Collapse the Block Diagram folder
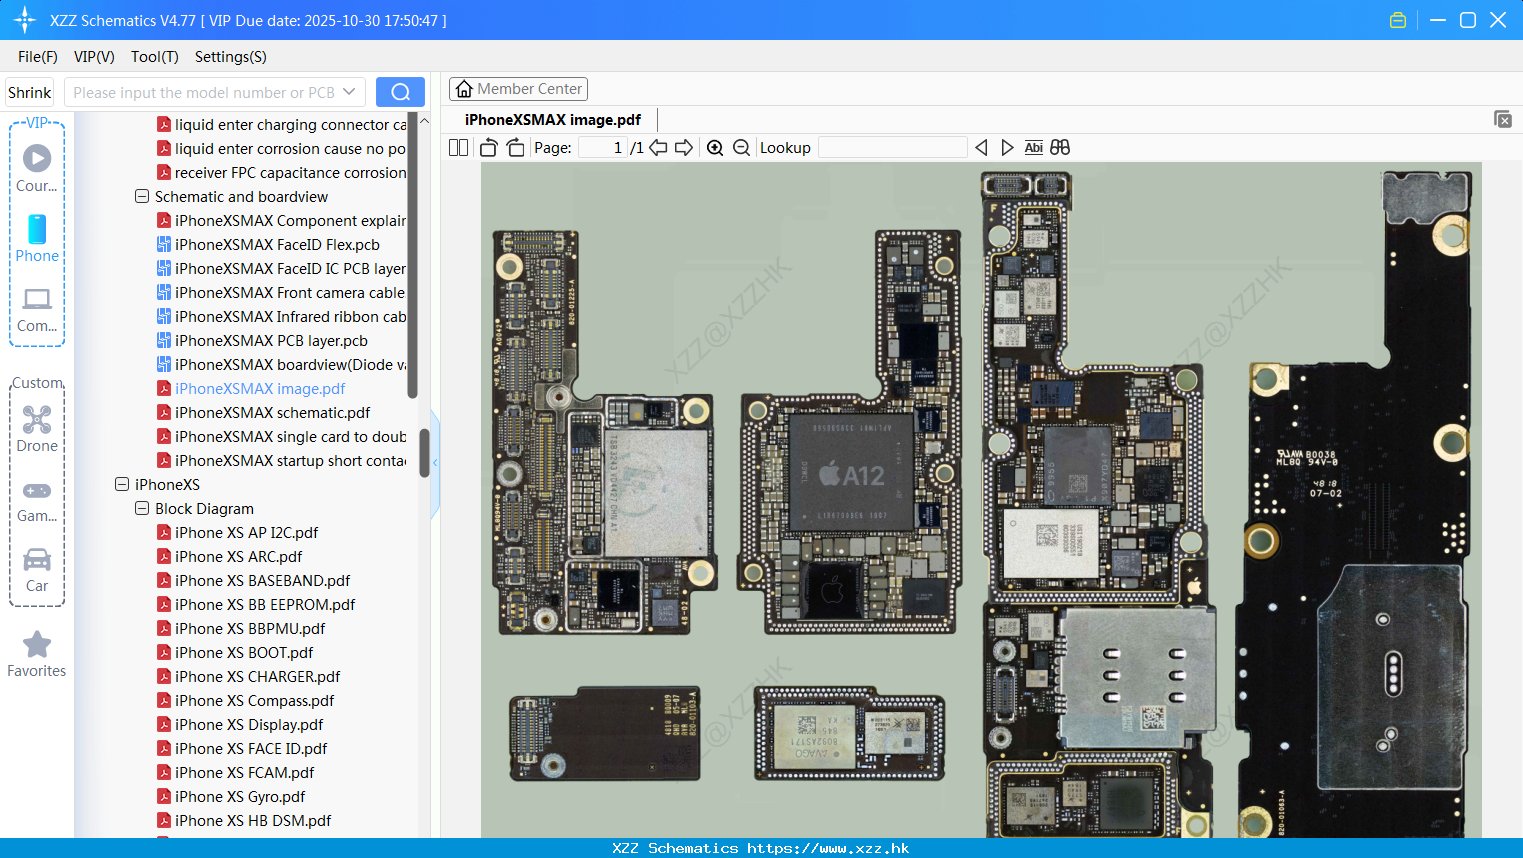Viewport: 1523px width, 858px height. pyautogui.click(x=142, y=508)
